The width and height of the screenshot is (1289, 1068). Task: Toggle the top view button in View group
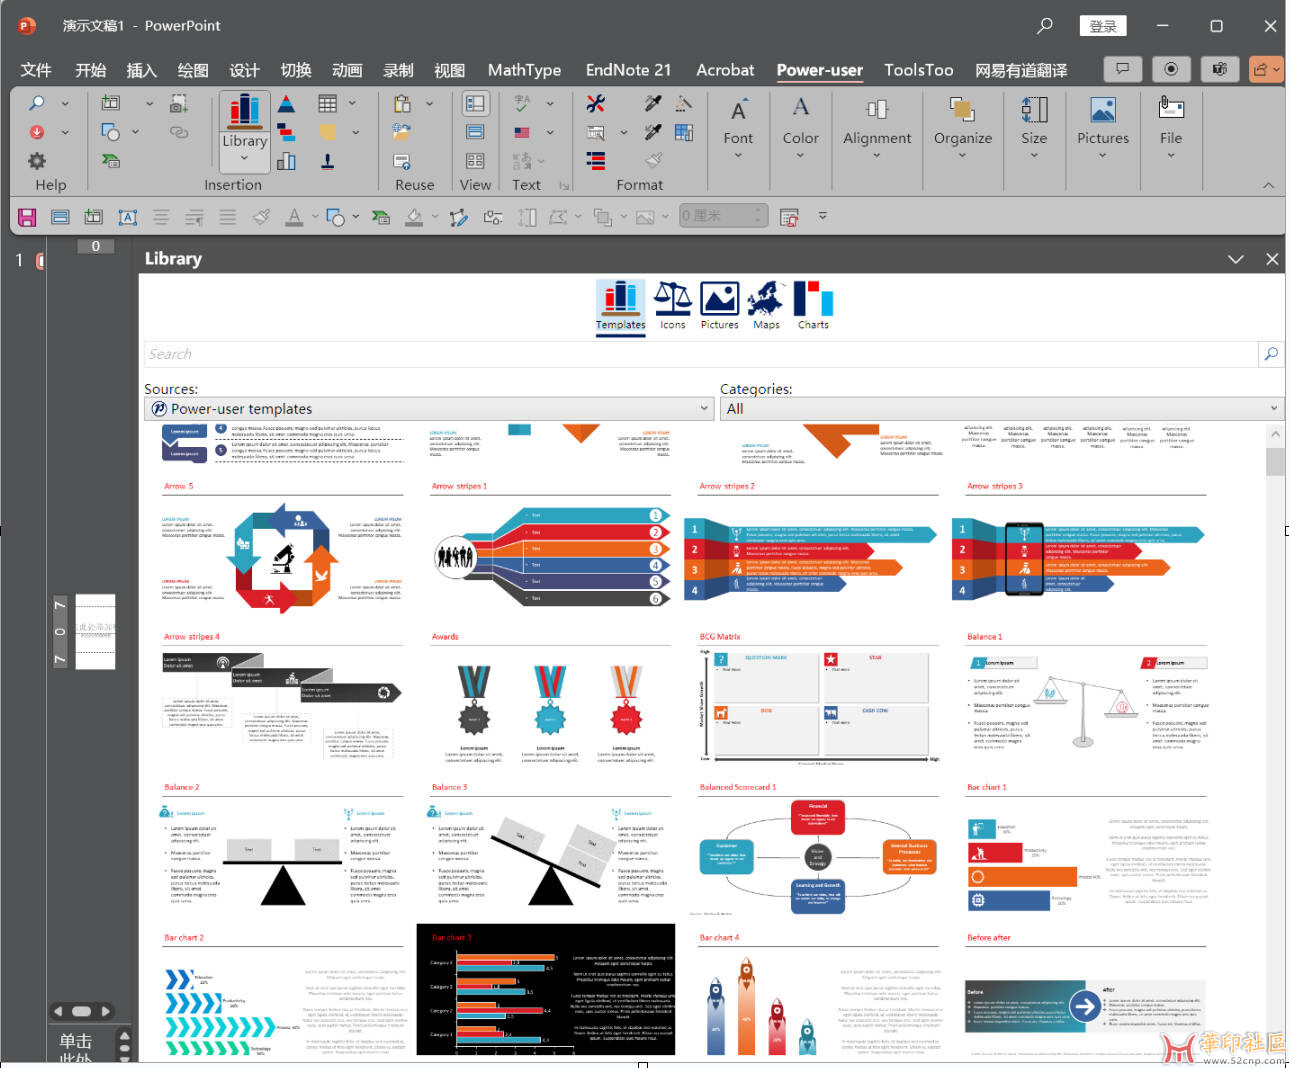tap(475, 103)
